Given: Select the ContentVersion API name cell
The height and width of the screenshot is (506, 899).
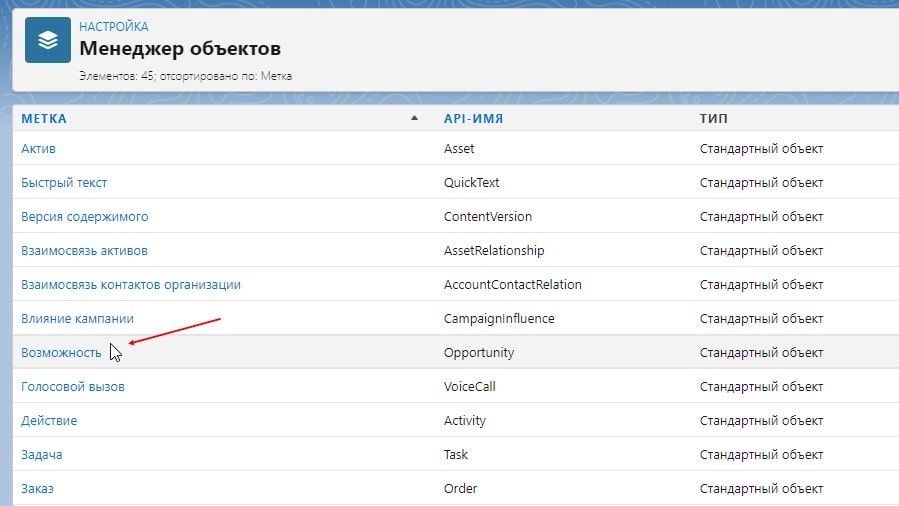Looking at the screenshot, I should click(488, 217).
